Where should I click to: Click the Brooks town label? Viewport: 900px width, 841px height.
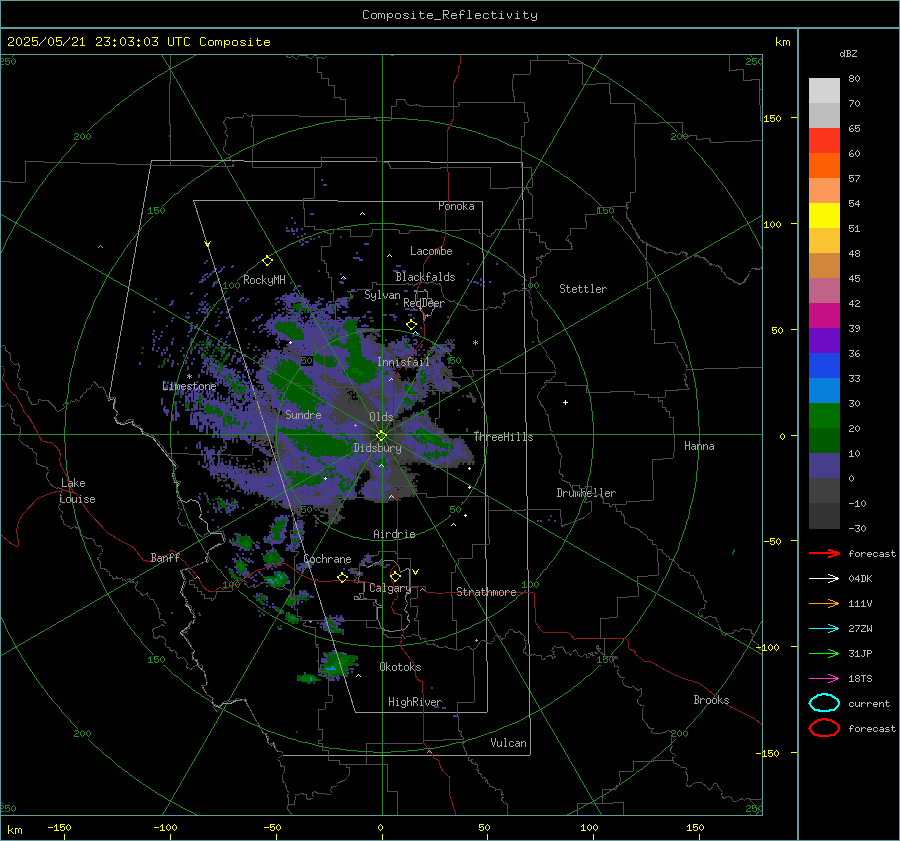coord(711,700)
